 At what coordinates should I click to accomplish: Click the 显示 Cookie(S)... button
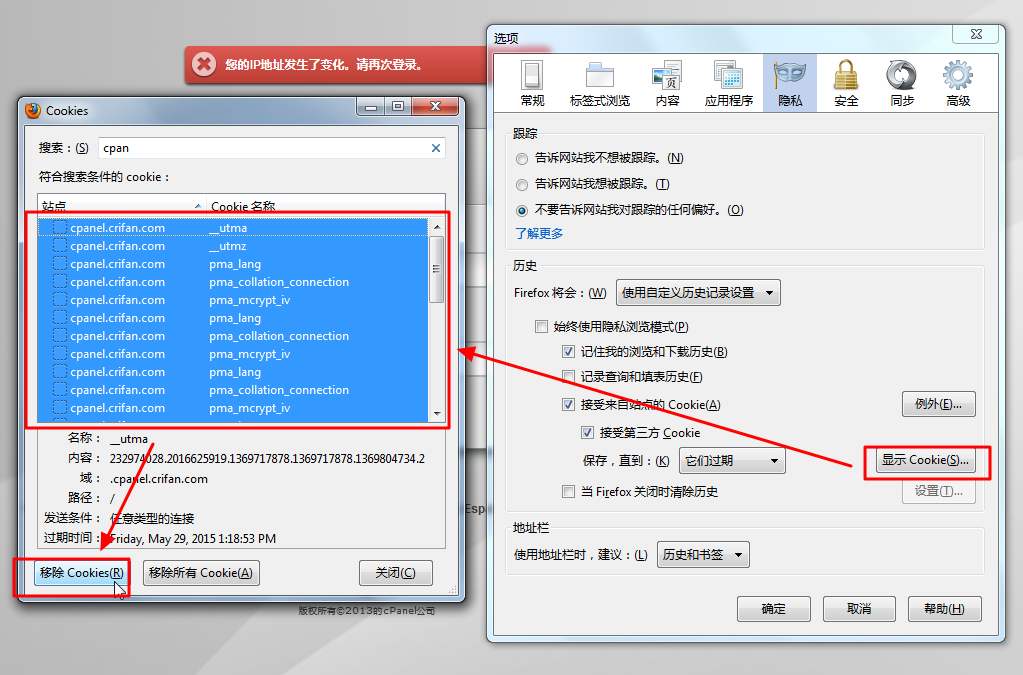click(x=925, y=460)
